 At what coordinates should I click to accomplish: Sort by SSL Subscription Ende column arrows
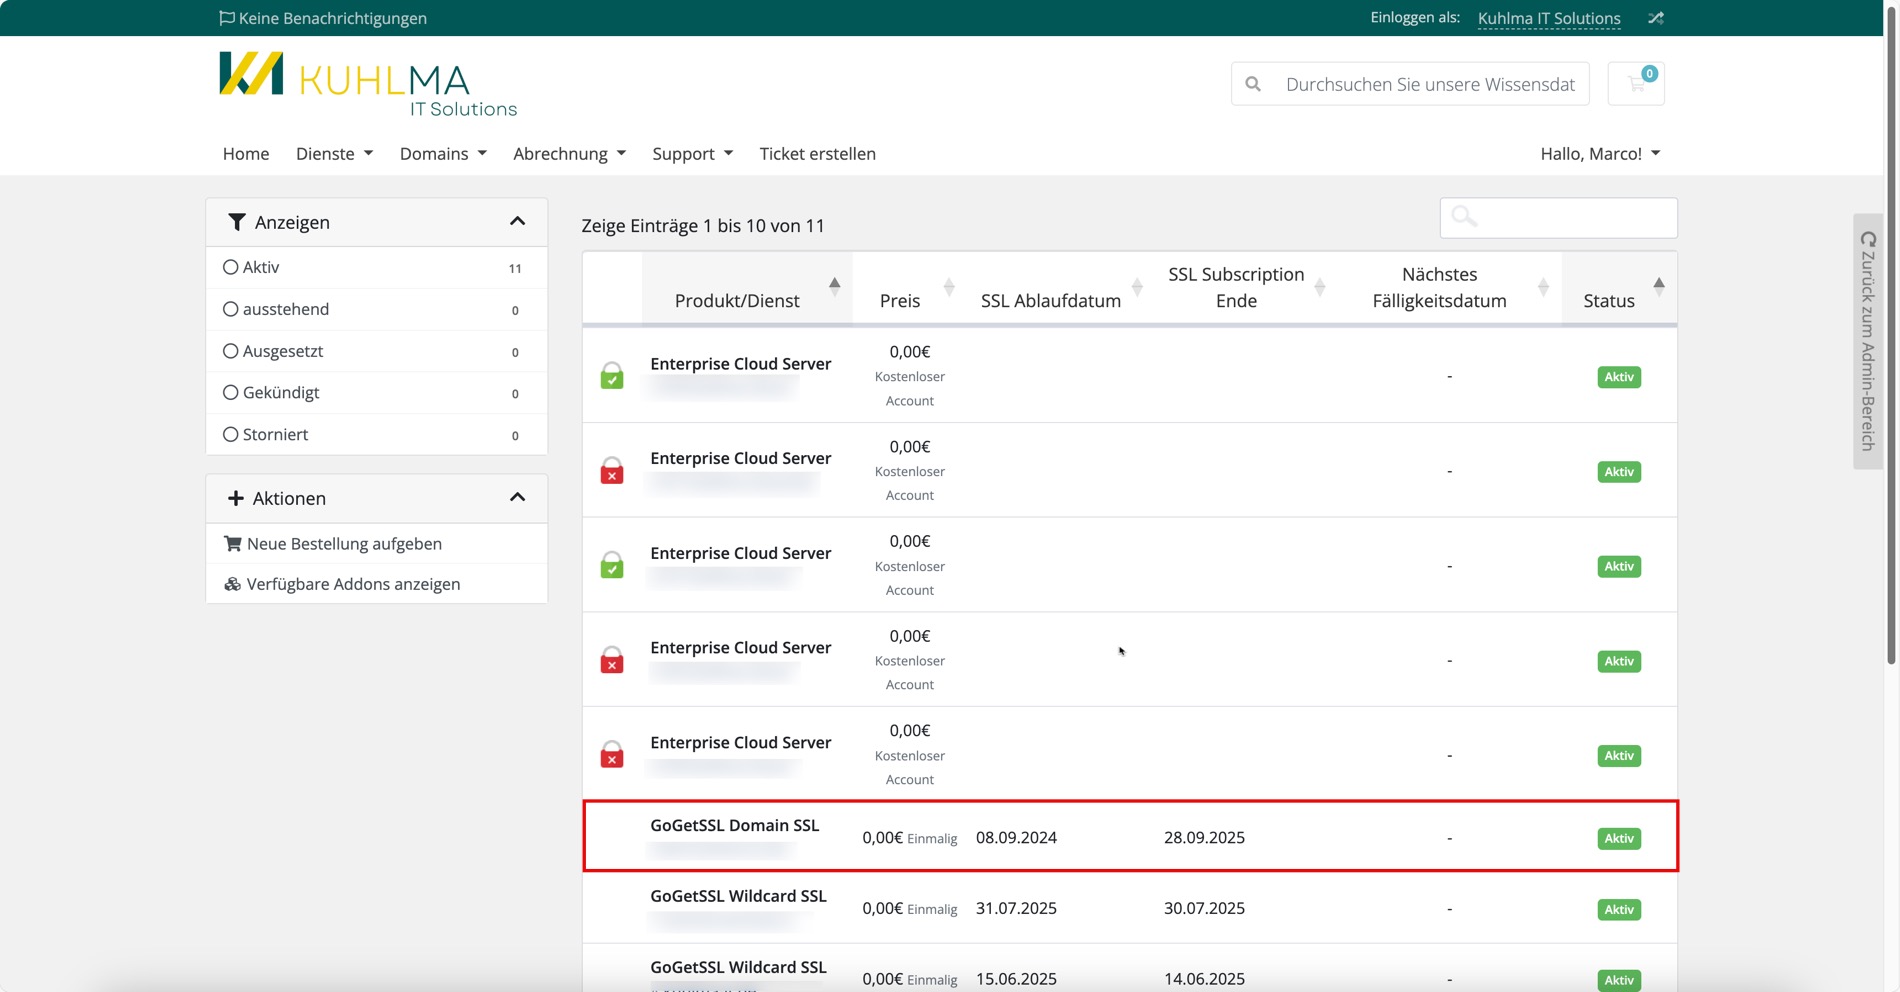[1320, 287]
